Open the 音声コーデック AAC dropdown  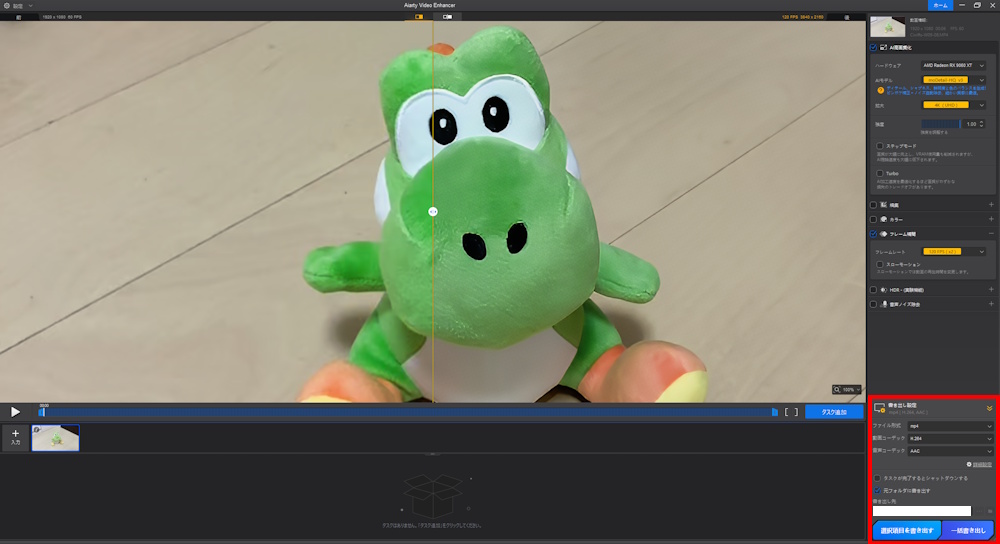coord(950,451)
